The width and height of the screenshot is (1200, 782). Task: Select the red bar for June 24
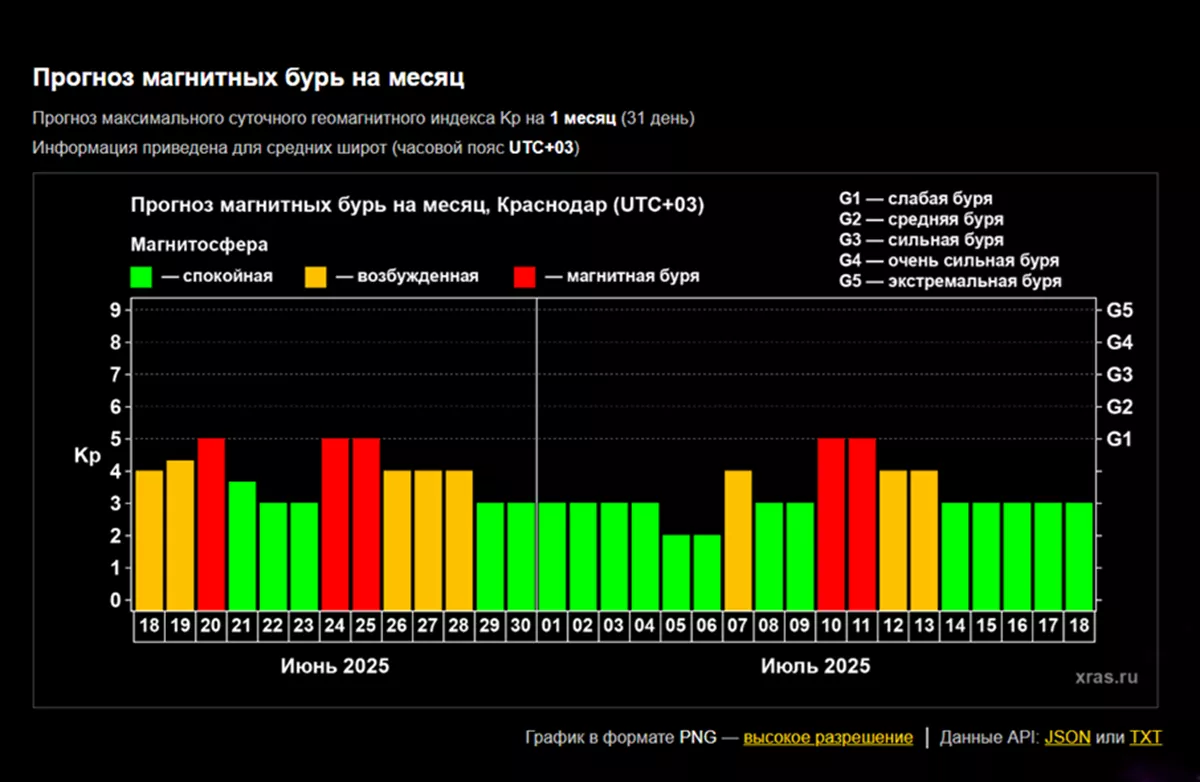tap(335, 523)
